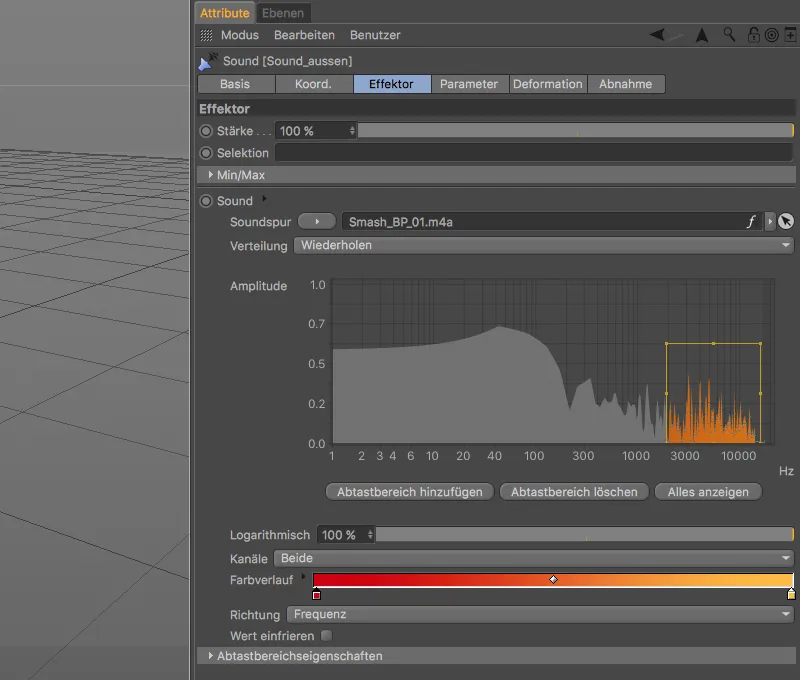The image size is (800, 680).
Task: Click the Soundspur arrow button
Action: [317, 221]
